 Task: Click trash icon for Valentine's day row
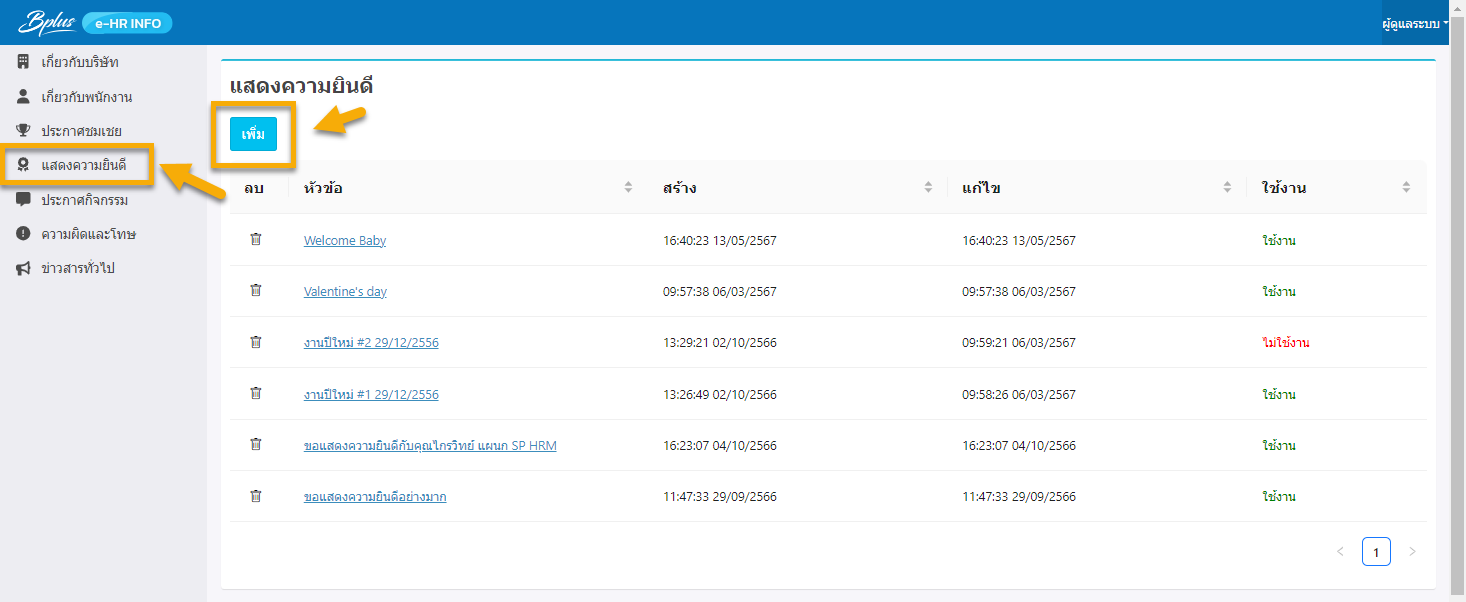(255, 291)
